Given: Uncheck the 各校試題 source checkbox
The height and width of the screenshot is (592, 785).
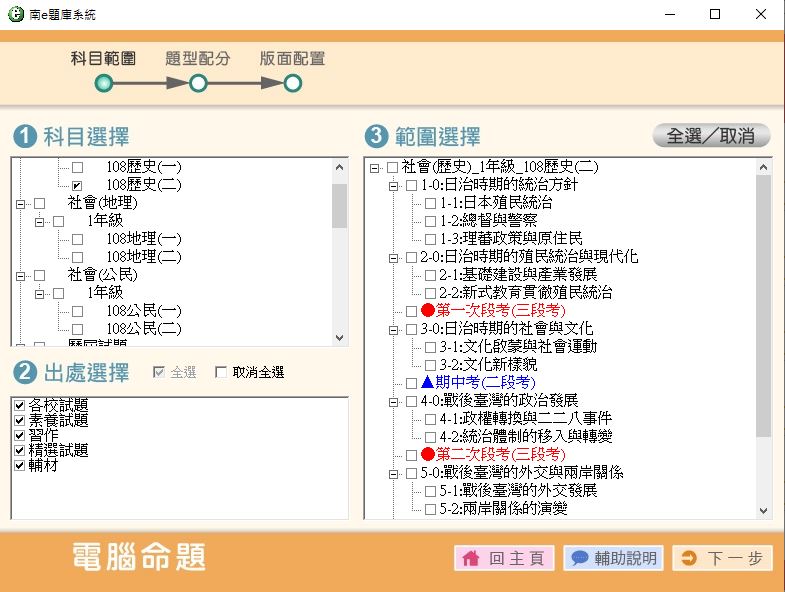Looking at the screenshot, I should click(x=20, y=405).
